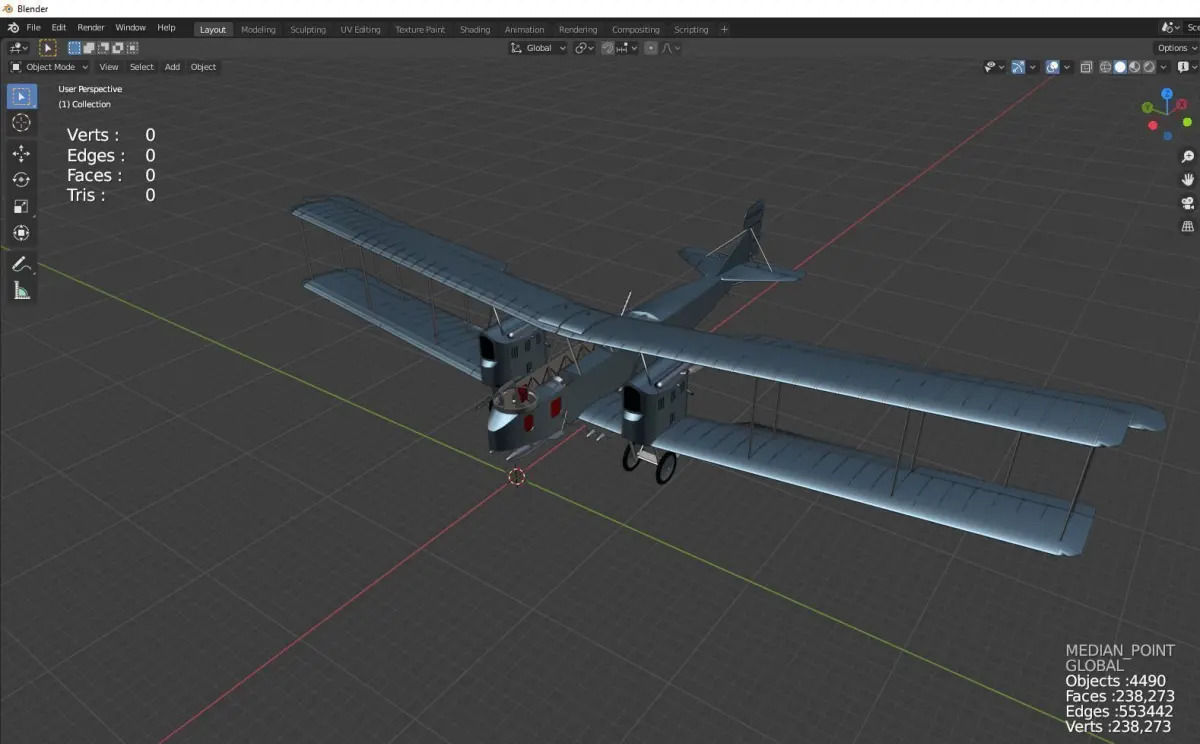Open the Window menu

pyautogui.click(x=130, y=28)
